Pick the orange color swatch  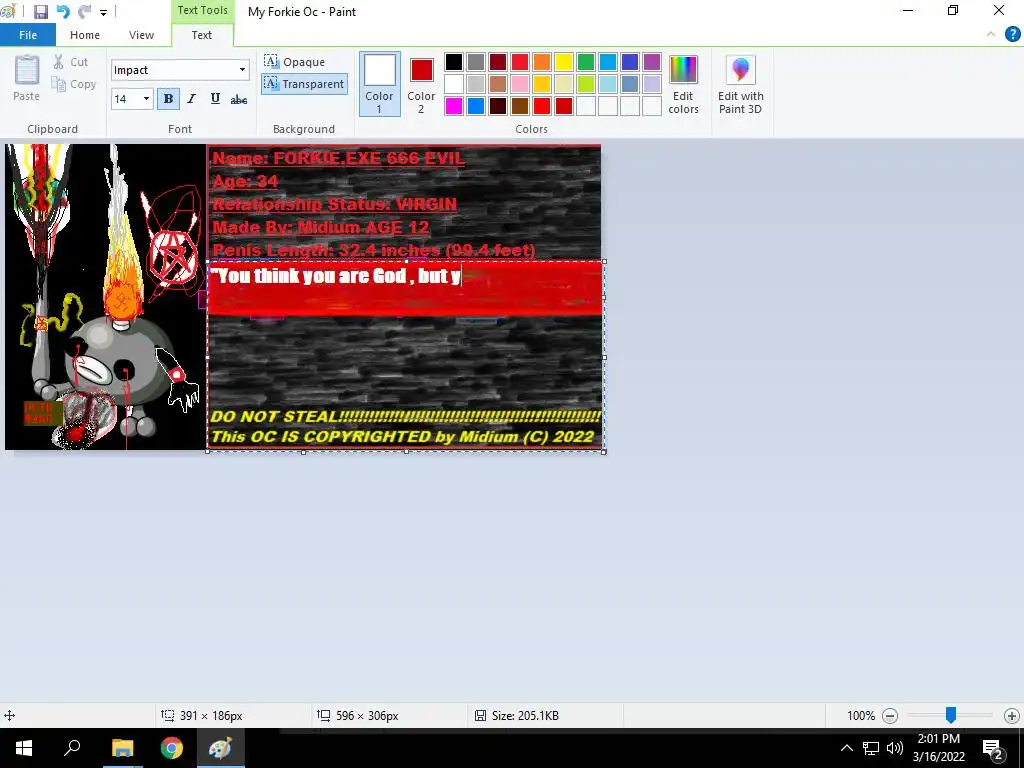[541, 62]
